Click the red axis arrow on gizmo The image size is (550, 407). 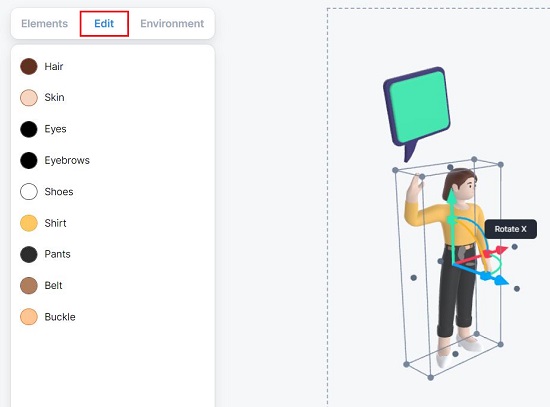[502, 250]
